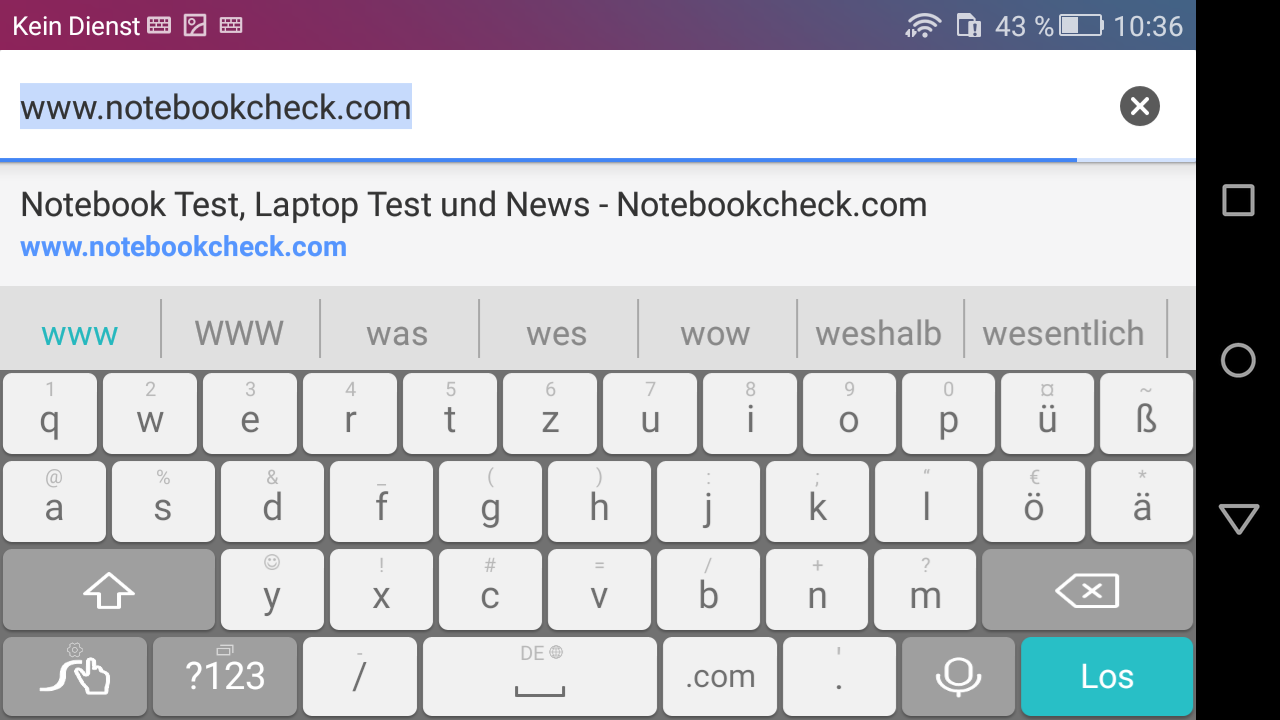Tap the highlighted URL address field
This screenshot has width=1280, height=720.
point(560,106)
